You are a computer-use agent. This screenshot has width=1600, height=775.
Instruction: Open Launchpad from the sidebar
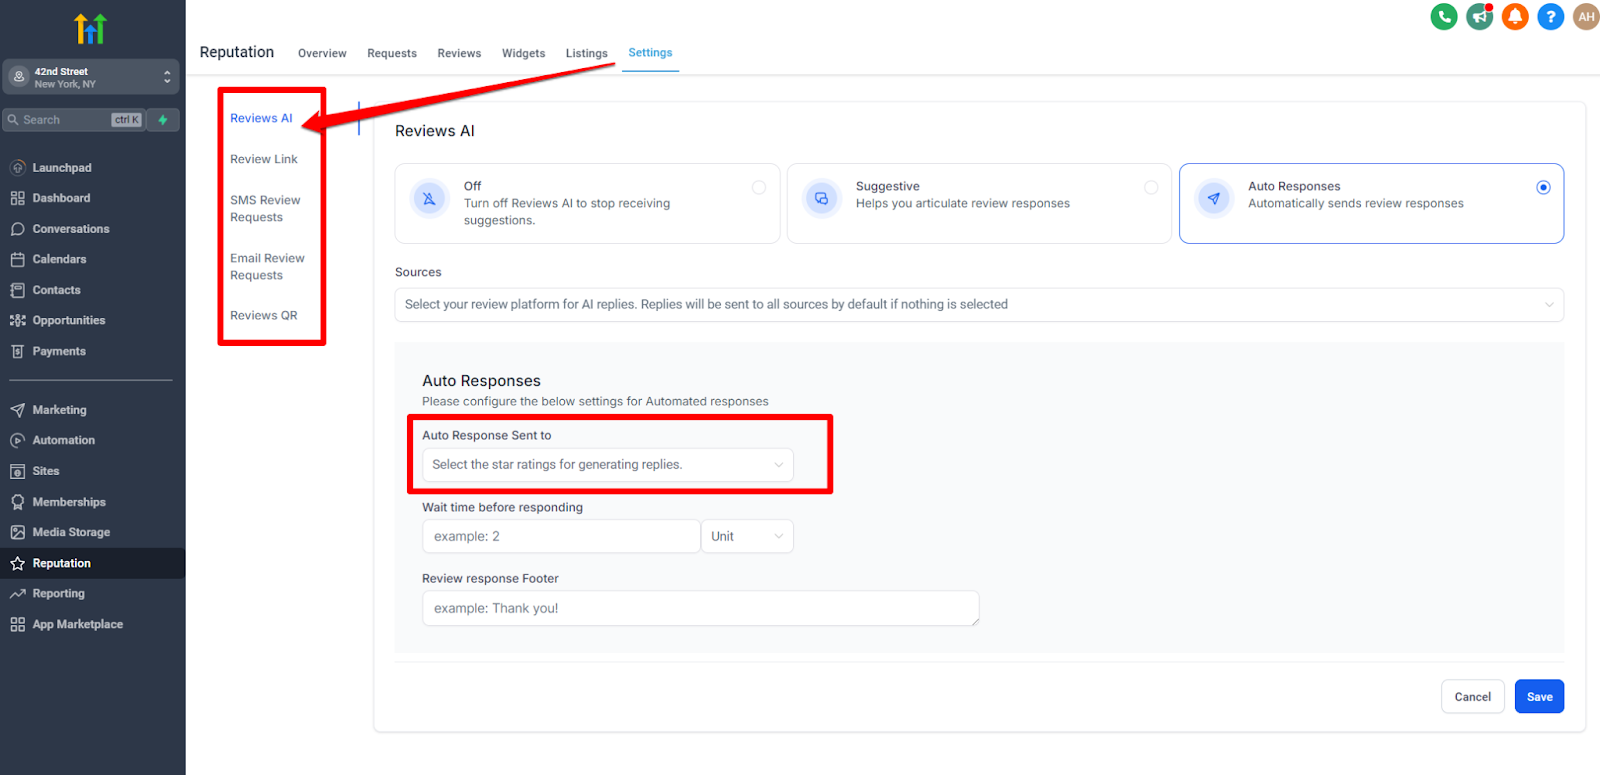(x=61, y=168)
